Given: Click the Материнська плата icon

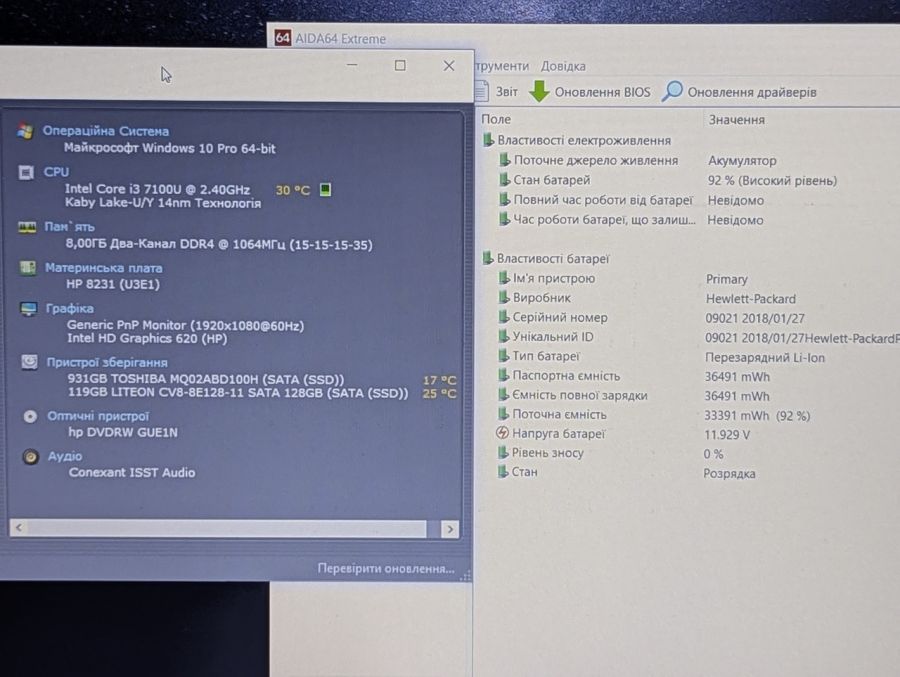Looking at the screenshot, I should (28, 268).
